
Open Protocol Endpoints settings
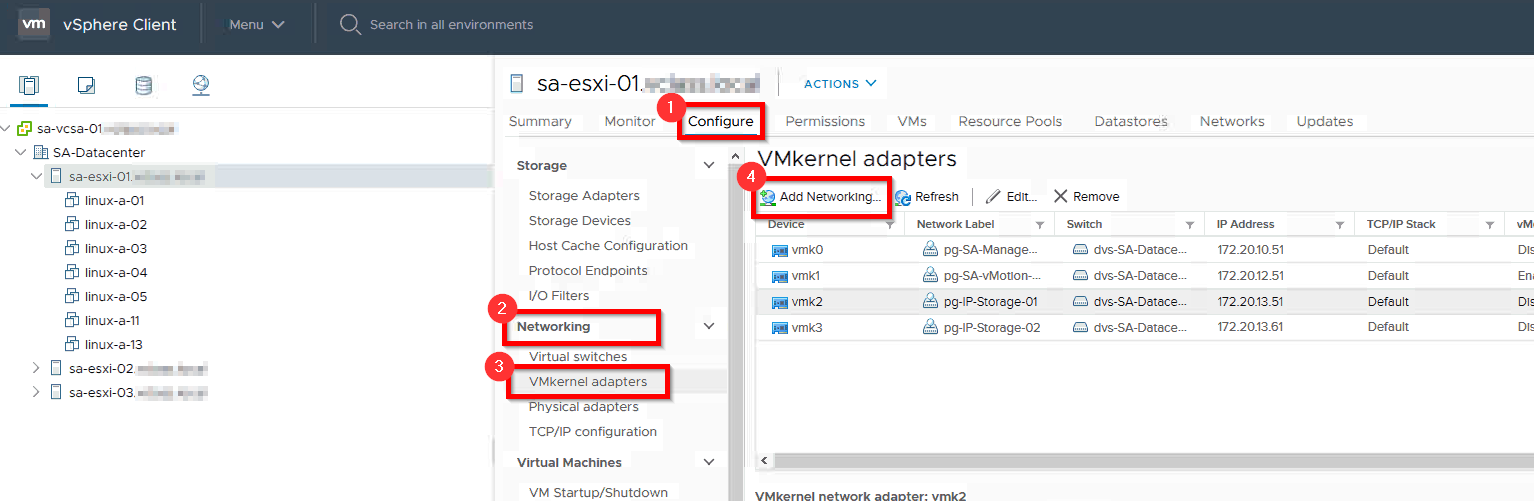click(x=588, y=270)
